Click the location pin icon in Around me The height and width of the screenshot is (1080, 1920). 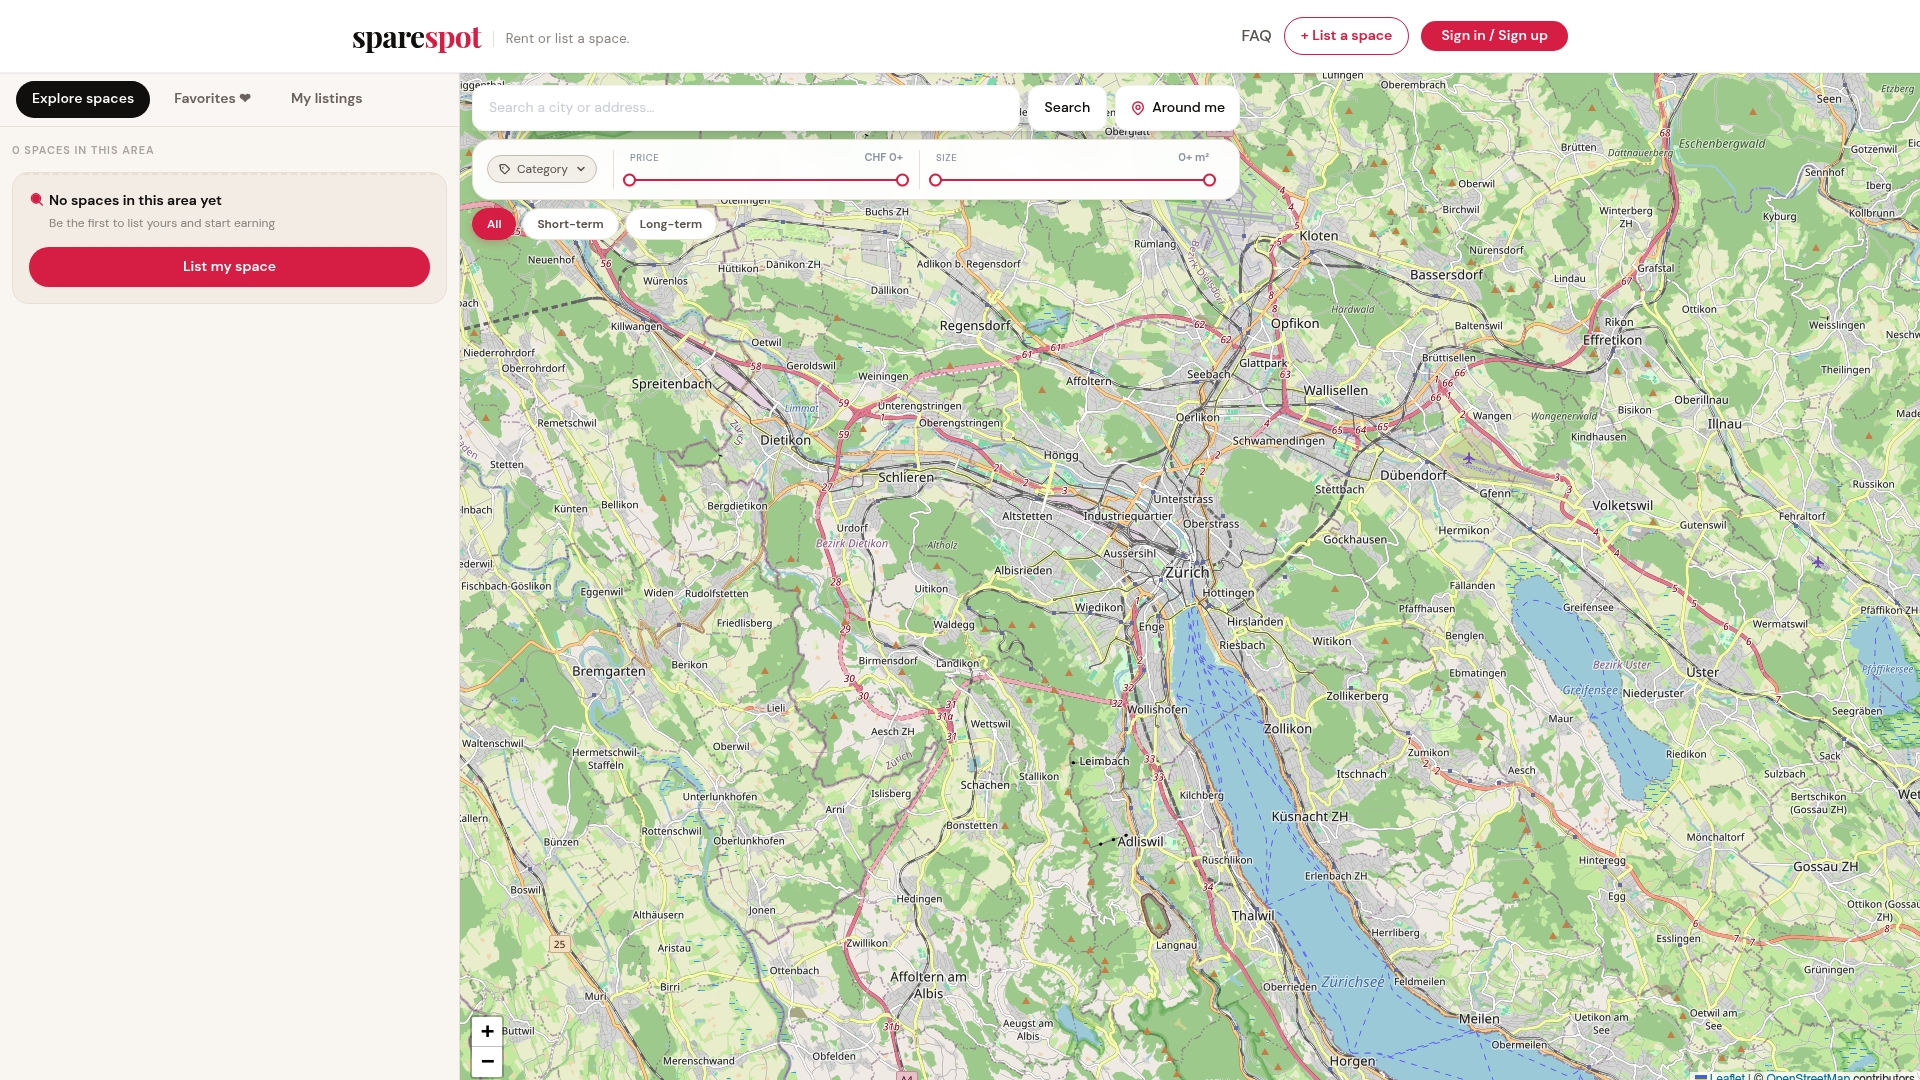1138,108
